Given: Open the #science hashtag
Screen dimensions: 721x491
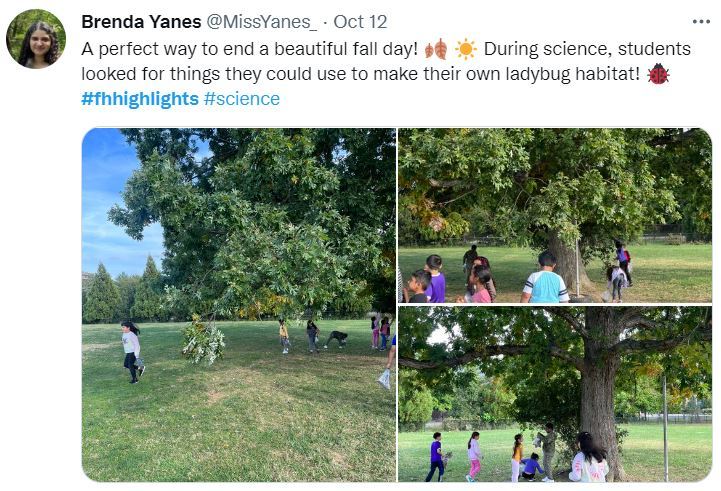Looking at the screenshot, I should [x=242, y=98].
